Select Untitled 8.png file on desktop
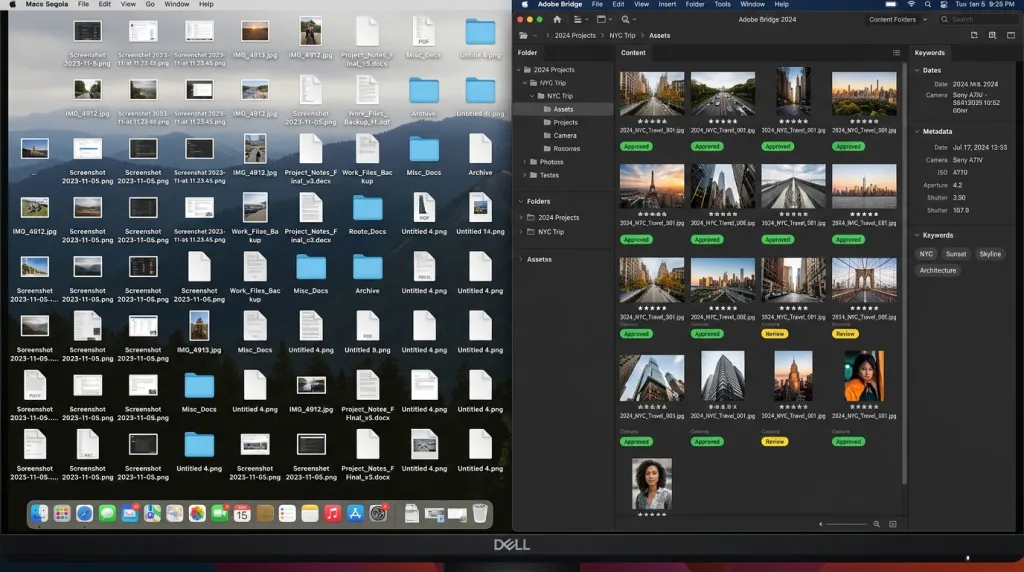Viewport: 1024px width, 572px height. coord(367,333)
